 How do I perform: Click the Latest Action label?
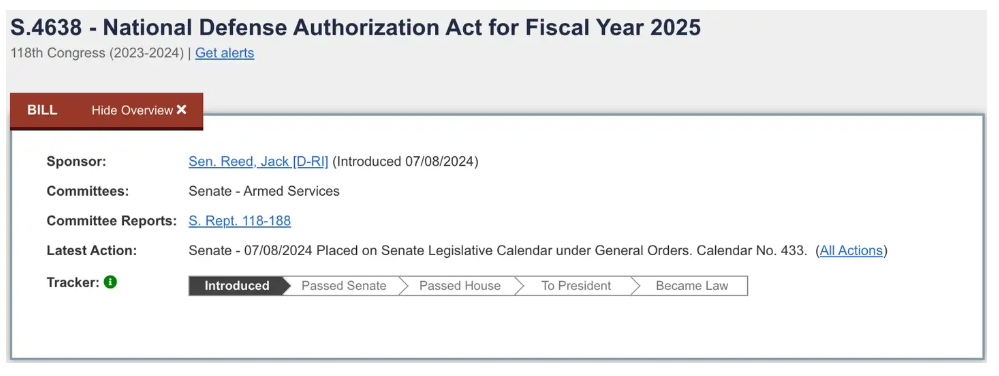(92, 250)
